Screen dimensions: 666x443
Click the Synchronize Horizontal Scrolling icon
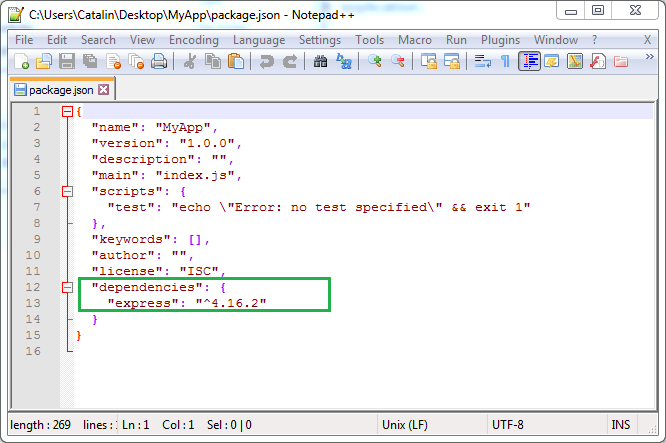coord(452,61)
